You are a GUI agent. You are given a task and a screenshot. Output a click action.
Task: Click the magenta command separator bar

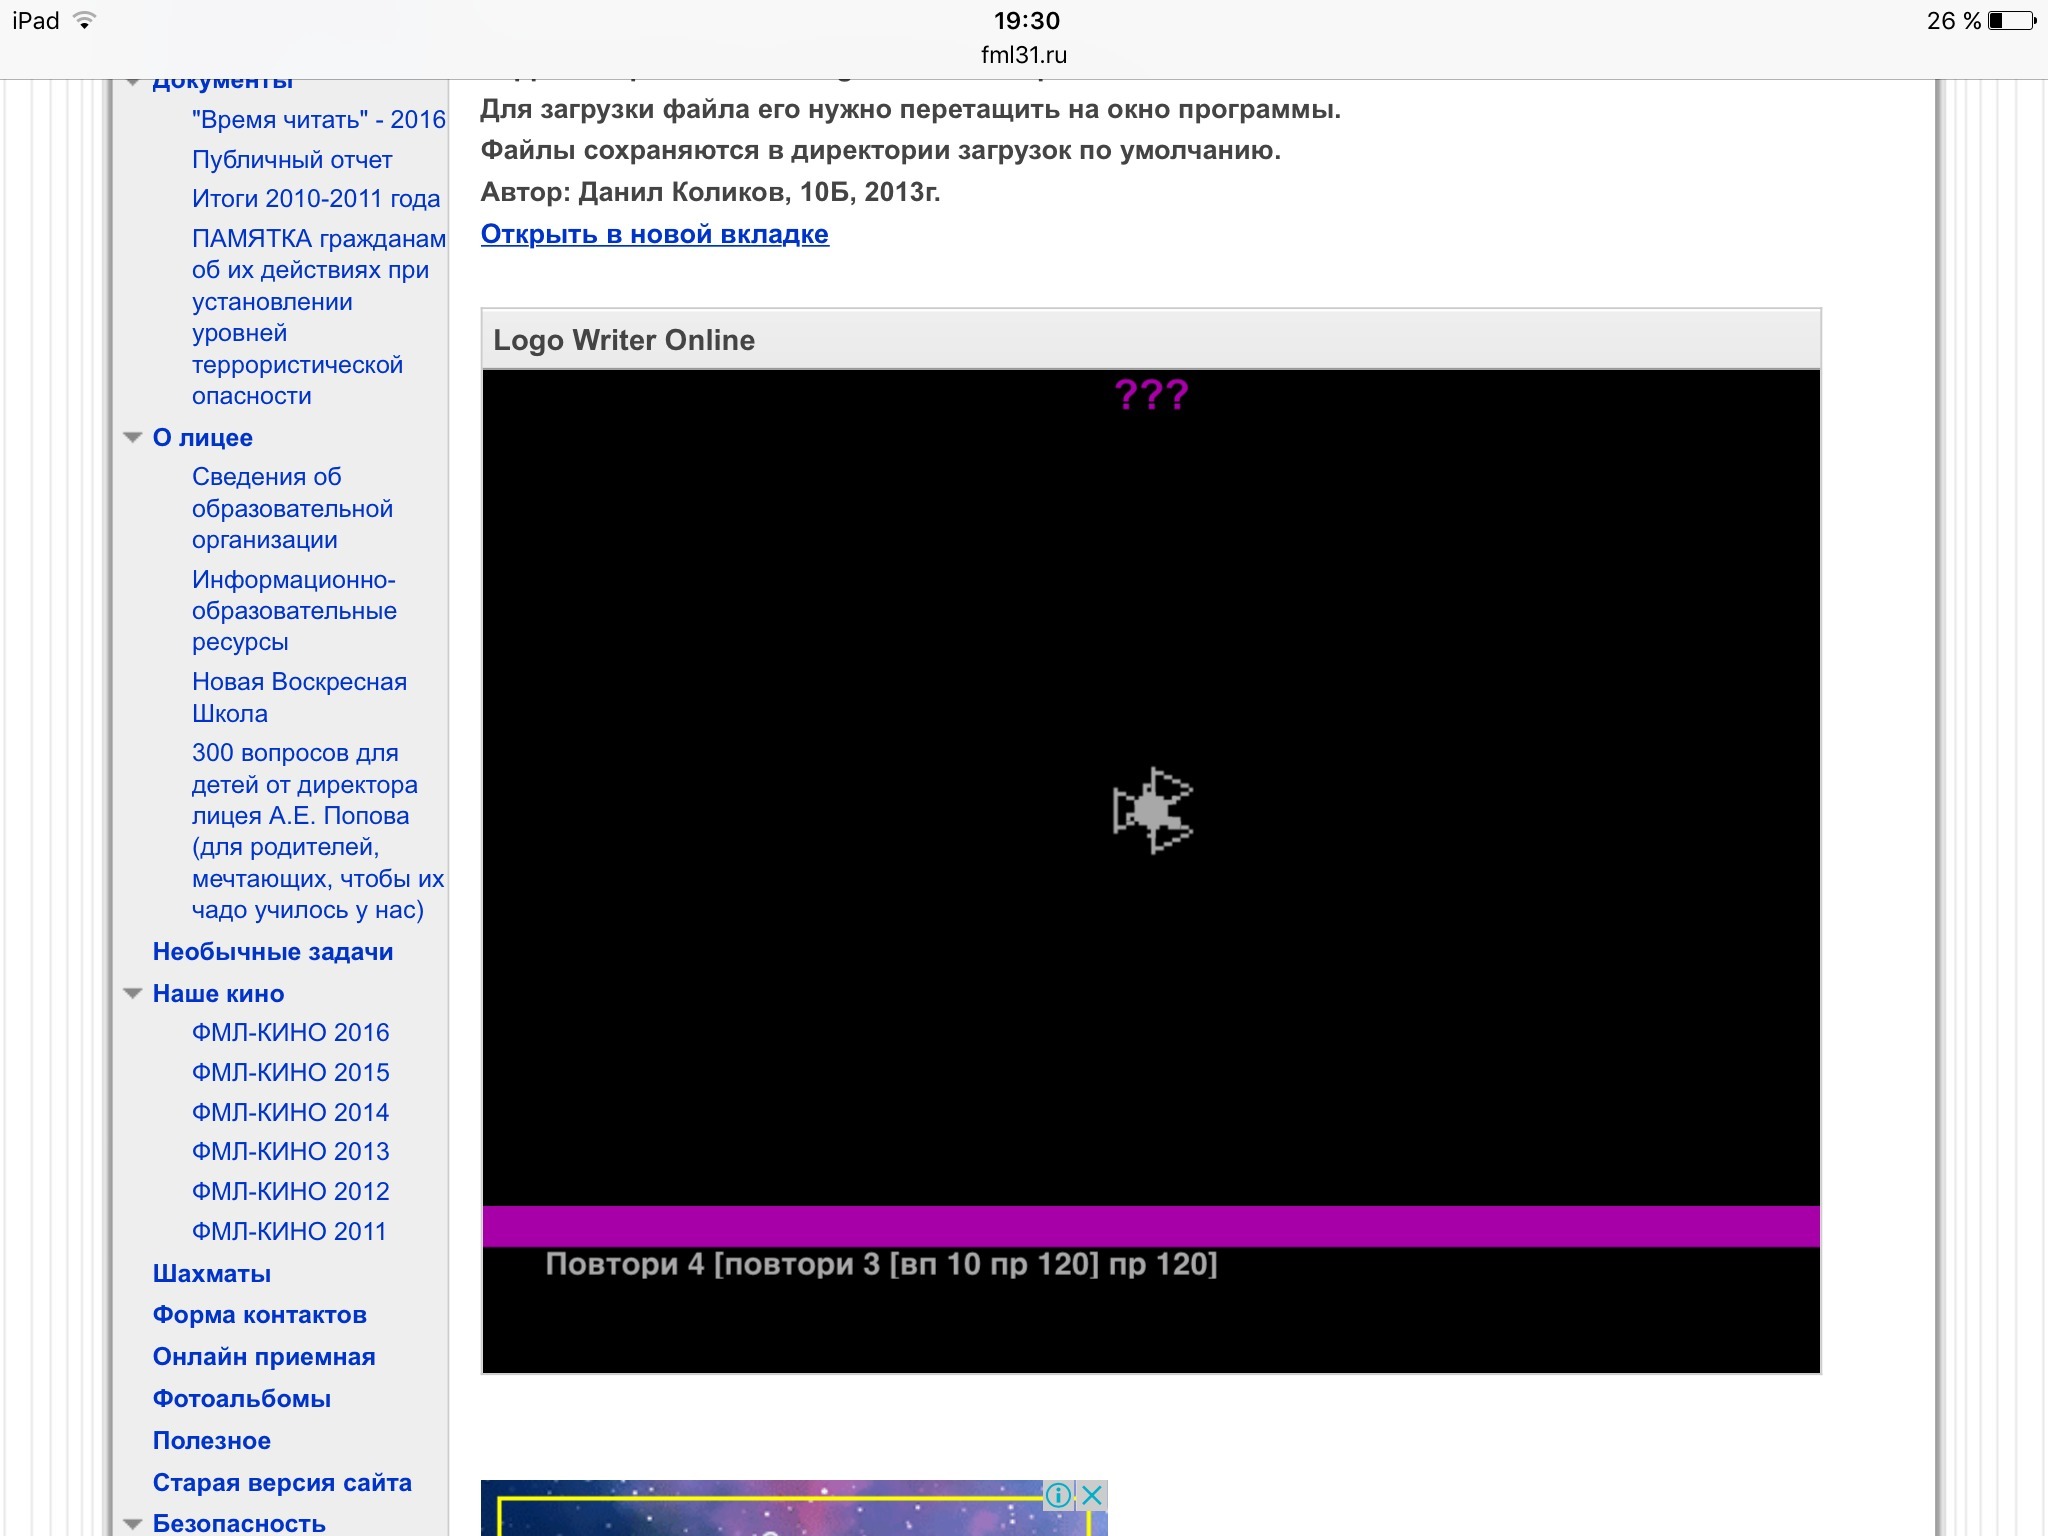(1150, 1226)
